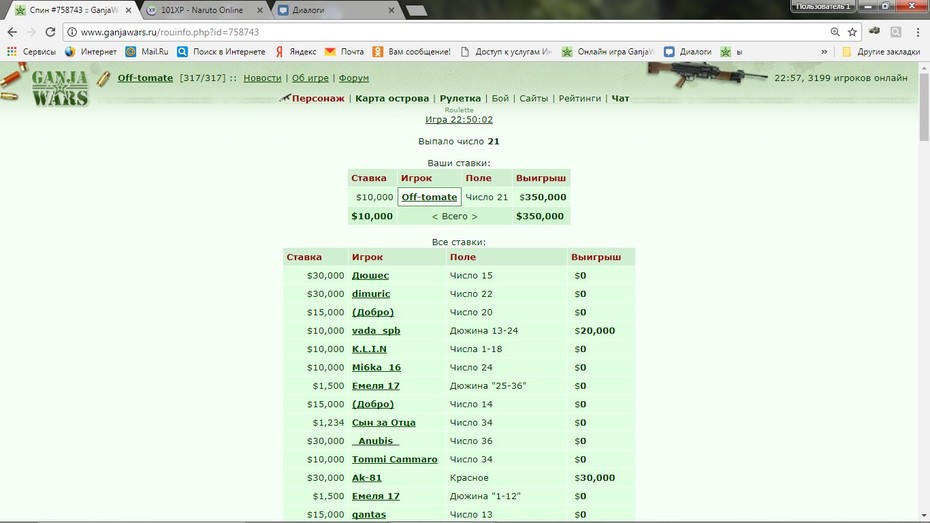930x523 pixels.
Task: Click the browser Forward arrow
Action: click(x=31, y=32)
